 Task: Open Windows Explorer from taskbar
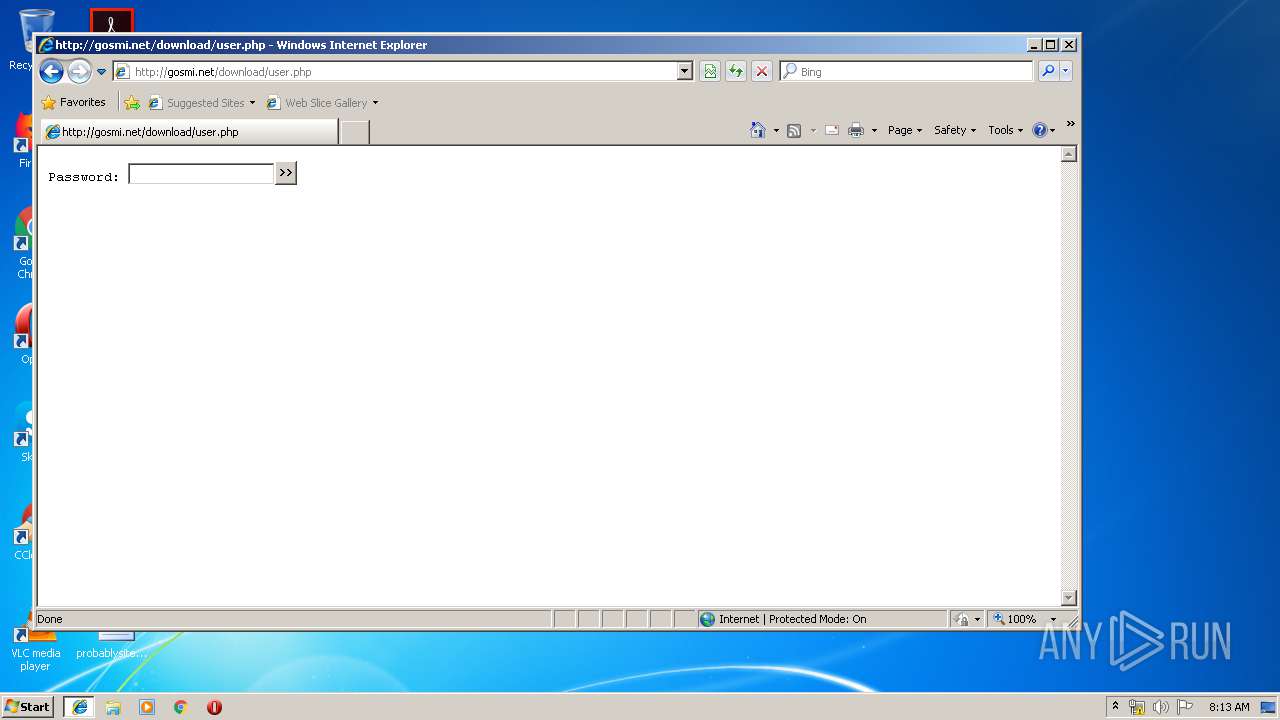(x=113, y=707)
